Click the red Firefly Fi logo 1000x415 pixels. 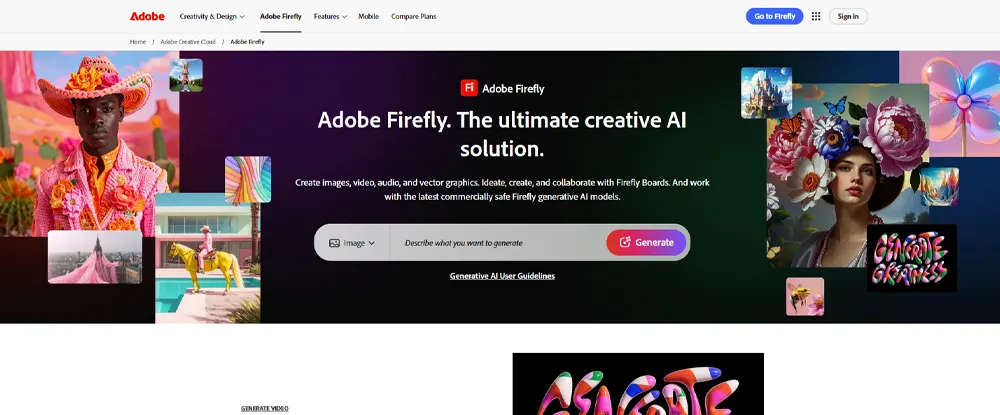(x=469, y=88)
